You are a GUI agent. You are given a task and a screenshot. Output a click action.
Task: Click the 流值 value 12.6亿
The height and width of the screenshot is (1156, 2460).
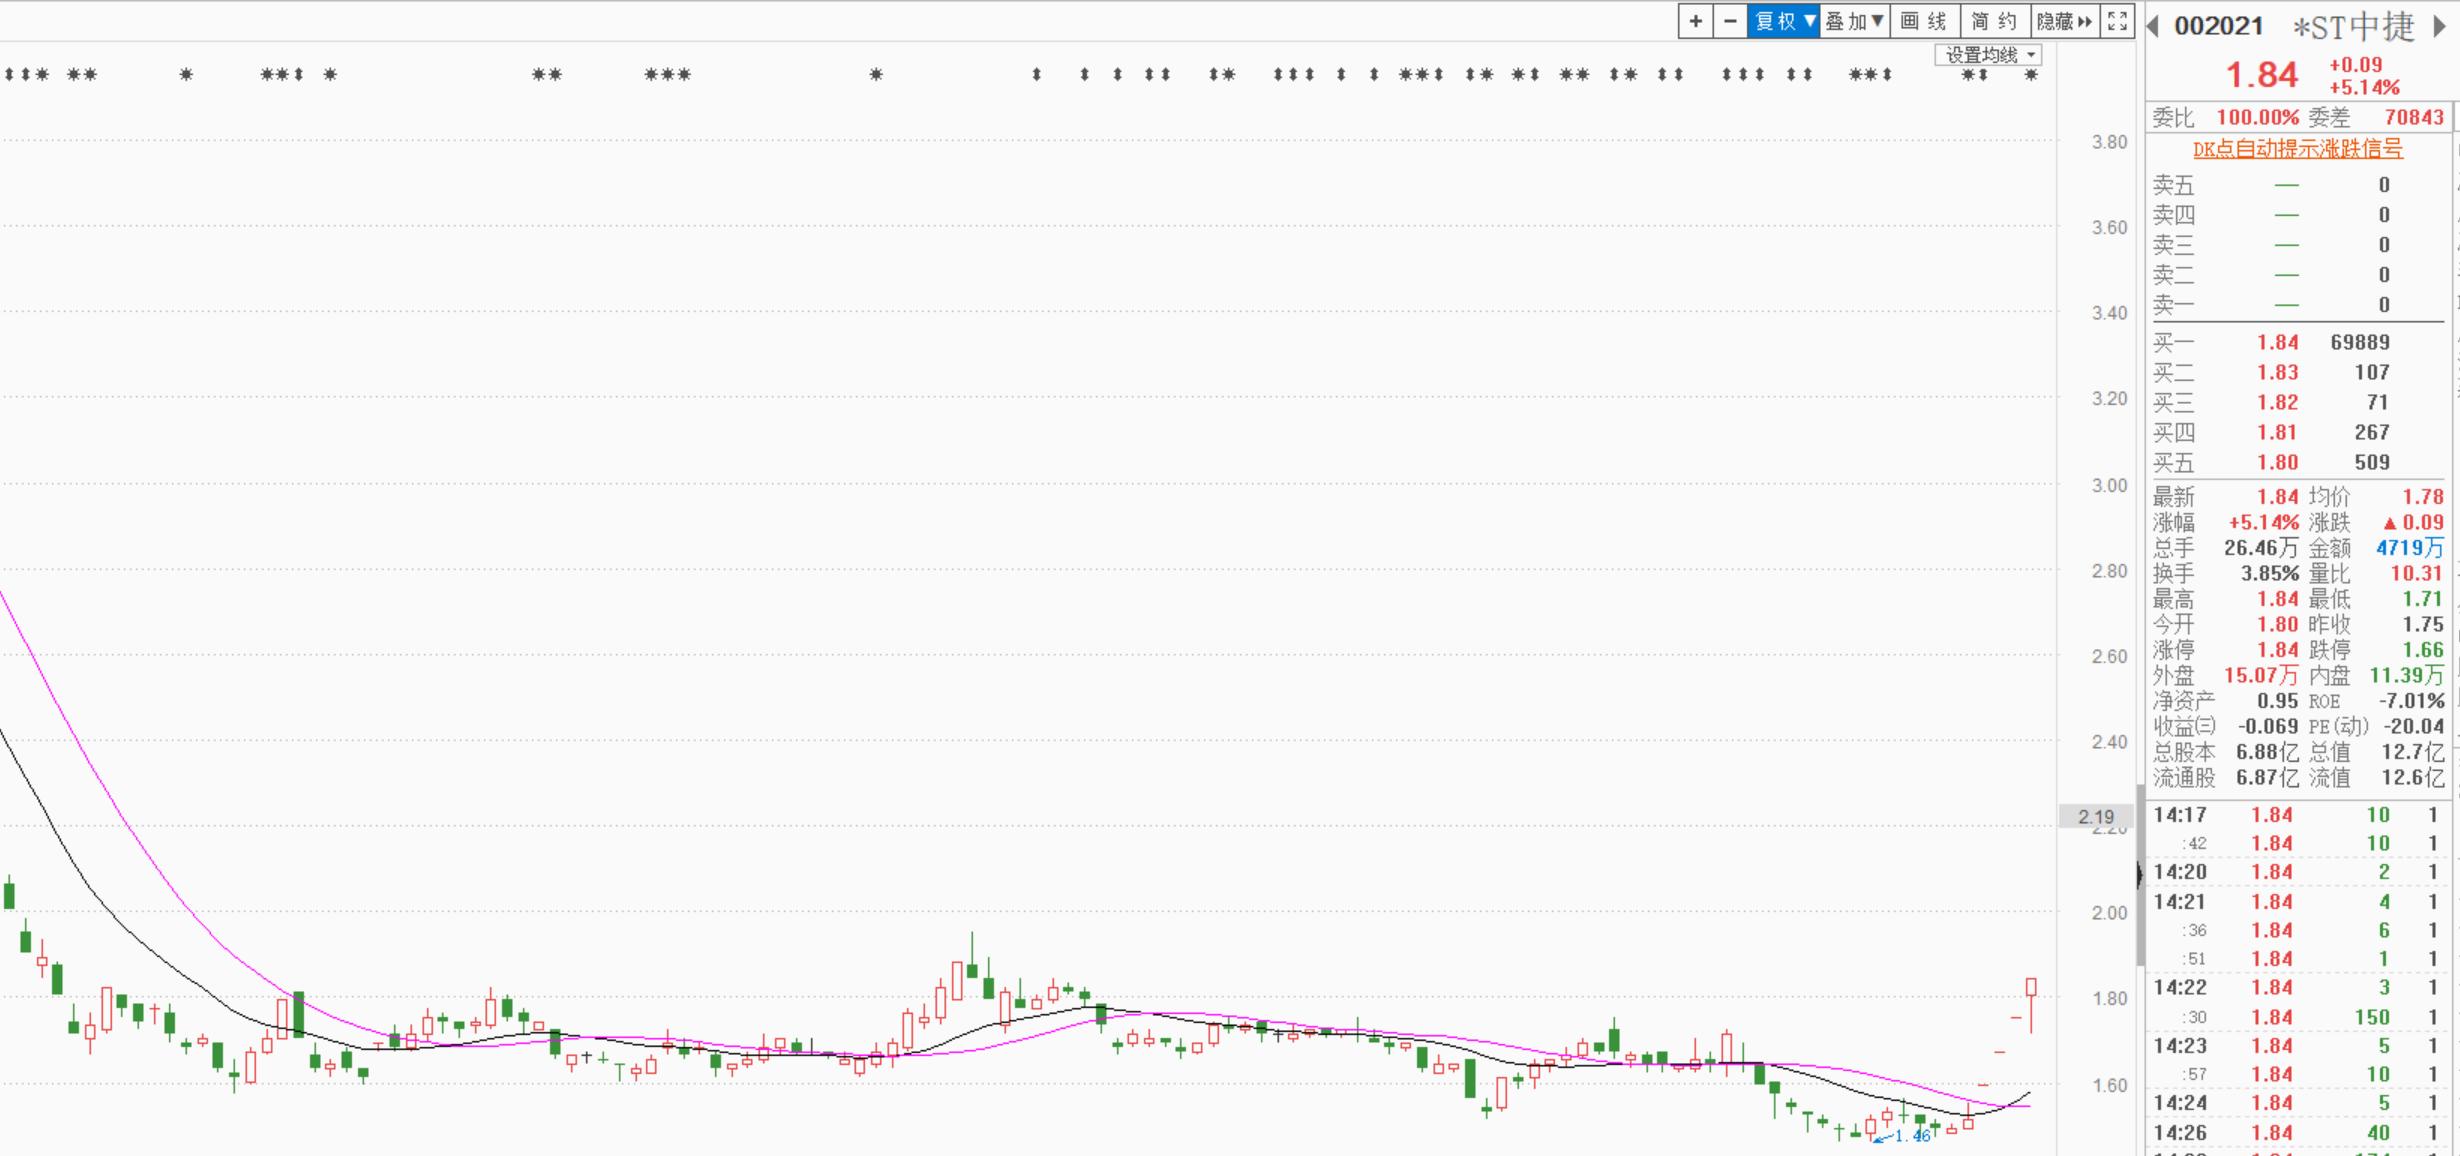tap(2413, 778)
